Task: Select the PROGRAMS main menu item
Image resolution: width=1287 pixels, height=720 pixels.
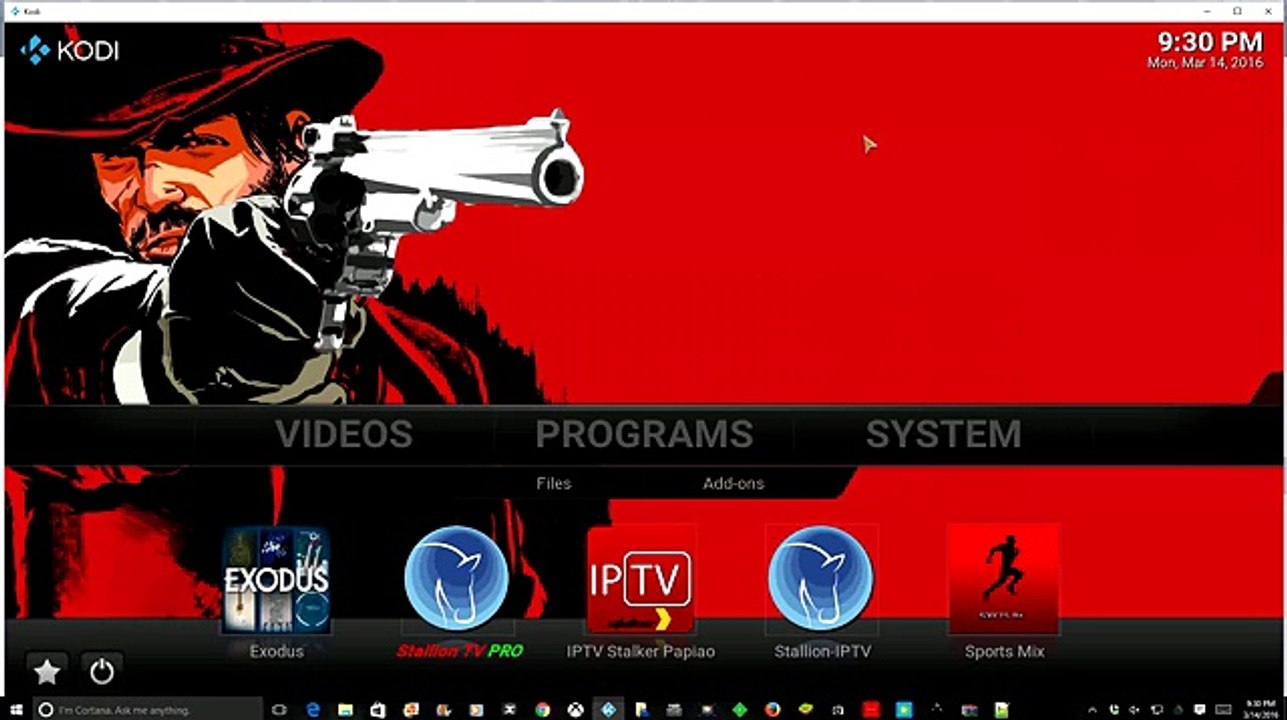Action: 644,434
